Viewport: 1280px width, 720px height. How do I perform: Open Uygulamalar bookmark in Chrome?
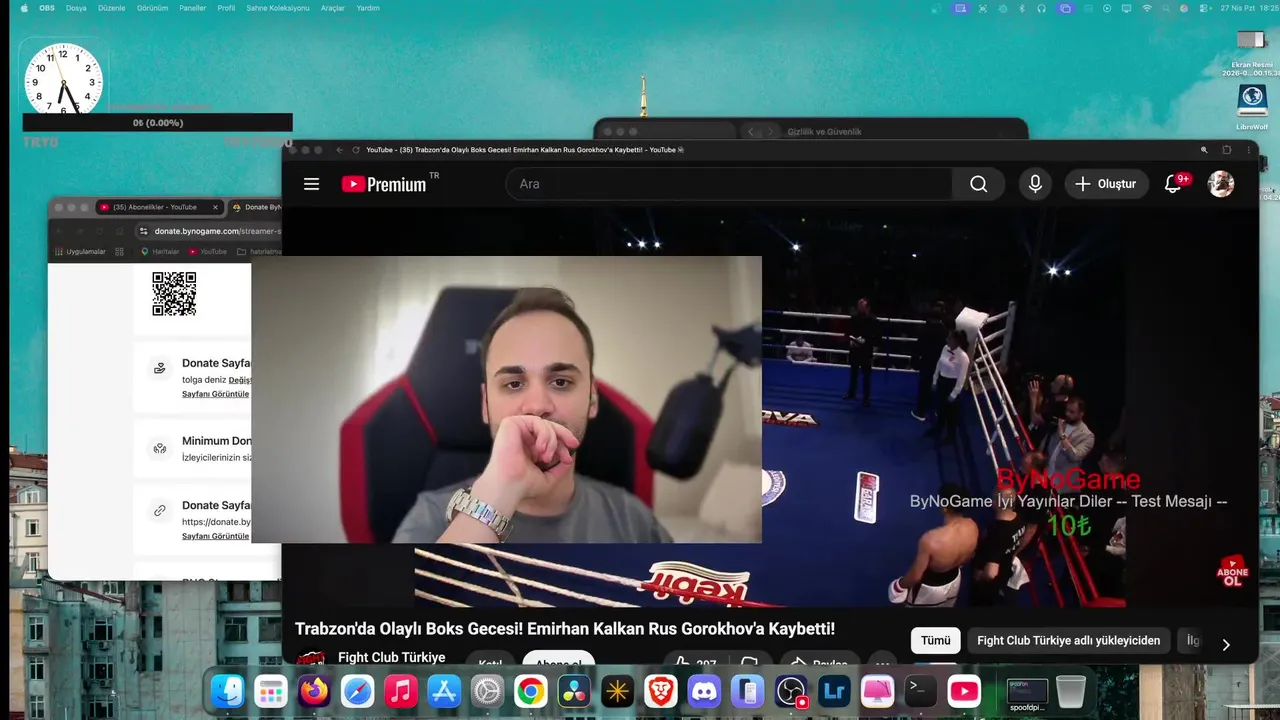tap(80, 252)
